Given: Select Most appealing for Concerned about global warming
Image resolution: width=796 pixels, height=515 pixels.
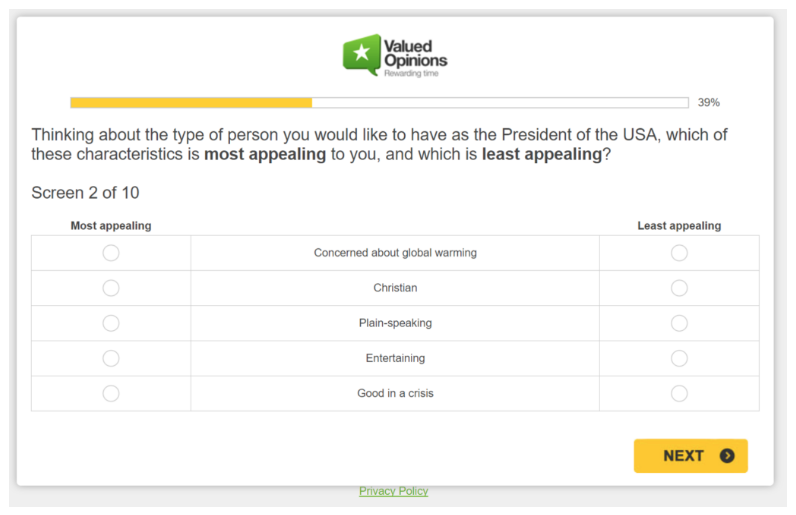Looking at the screenshot, I should (x=111, y=253).
